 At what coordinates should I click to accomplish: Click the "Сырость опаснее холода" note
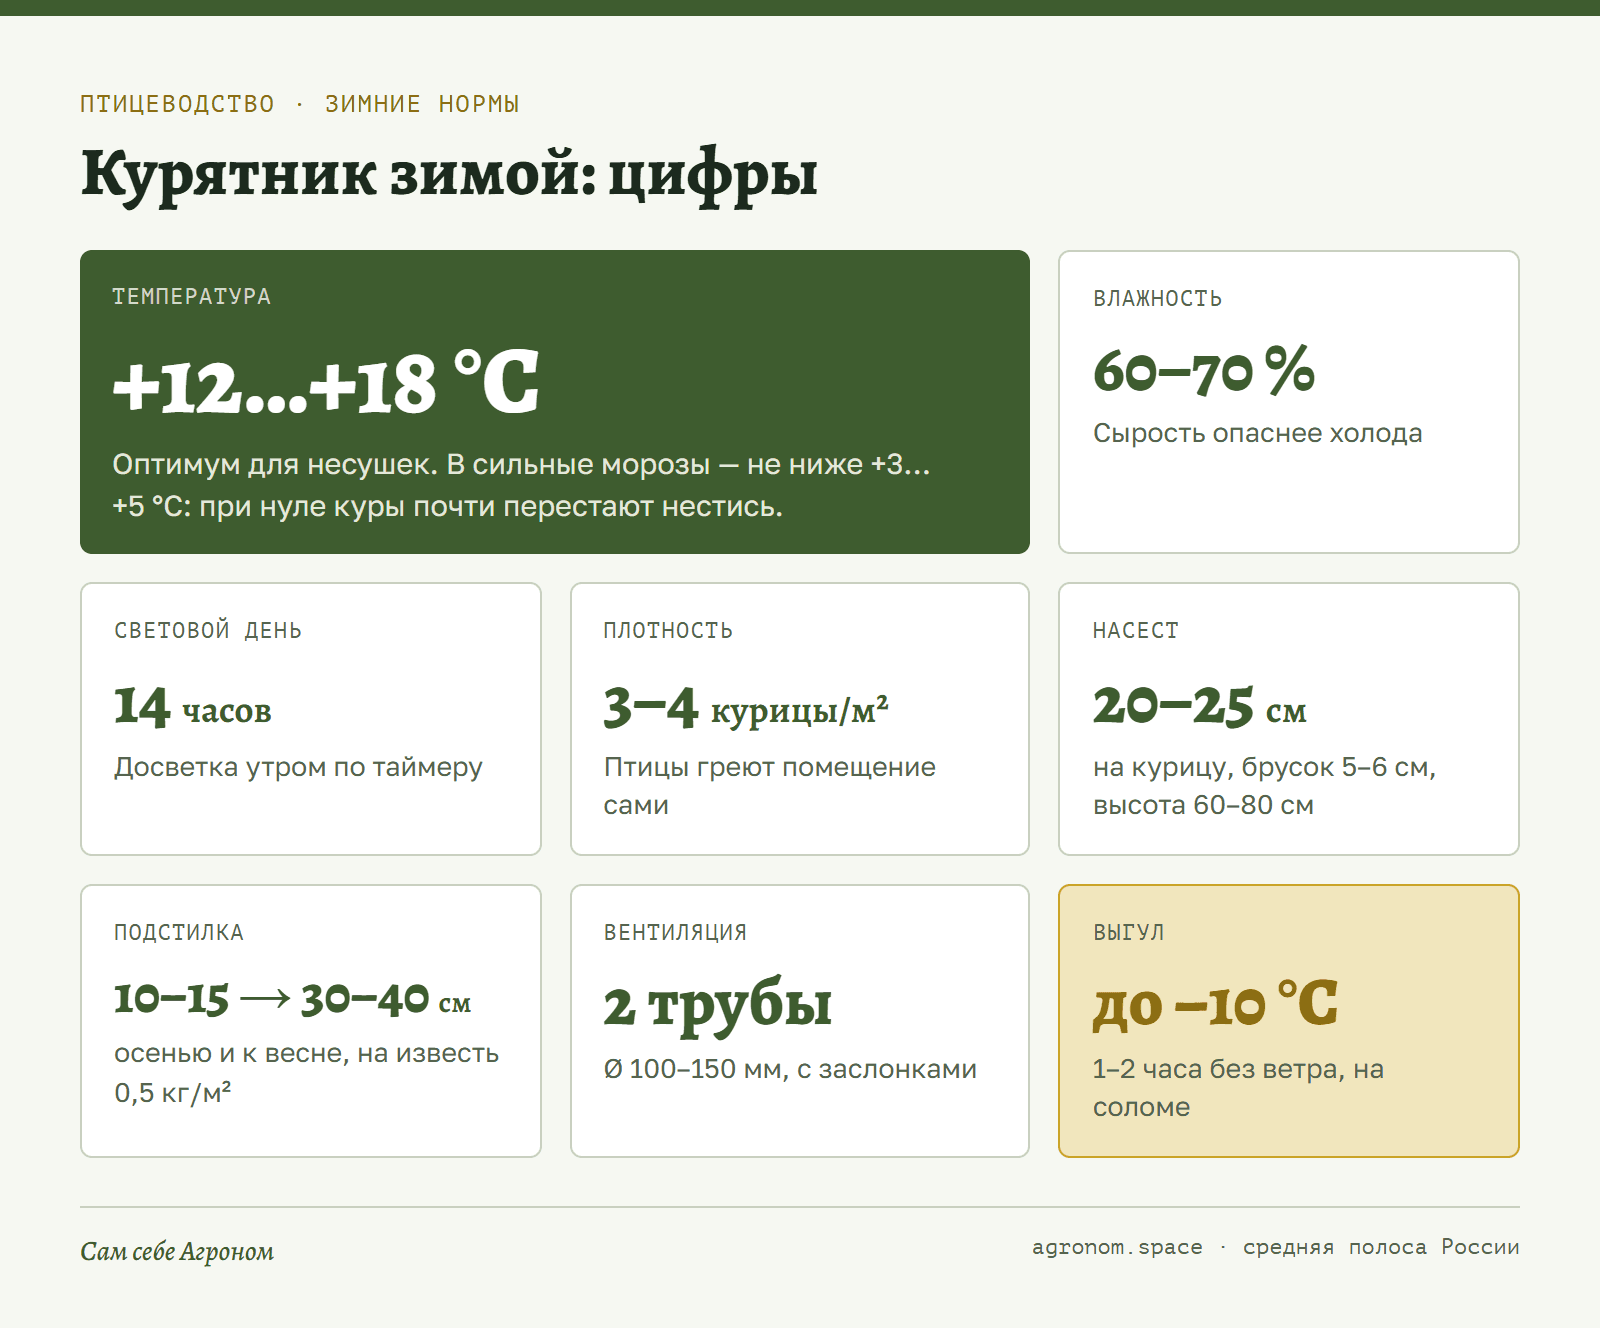(1257, 433)
